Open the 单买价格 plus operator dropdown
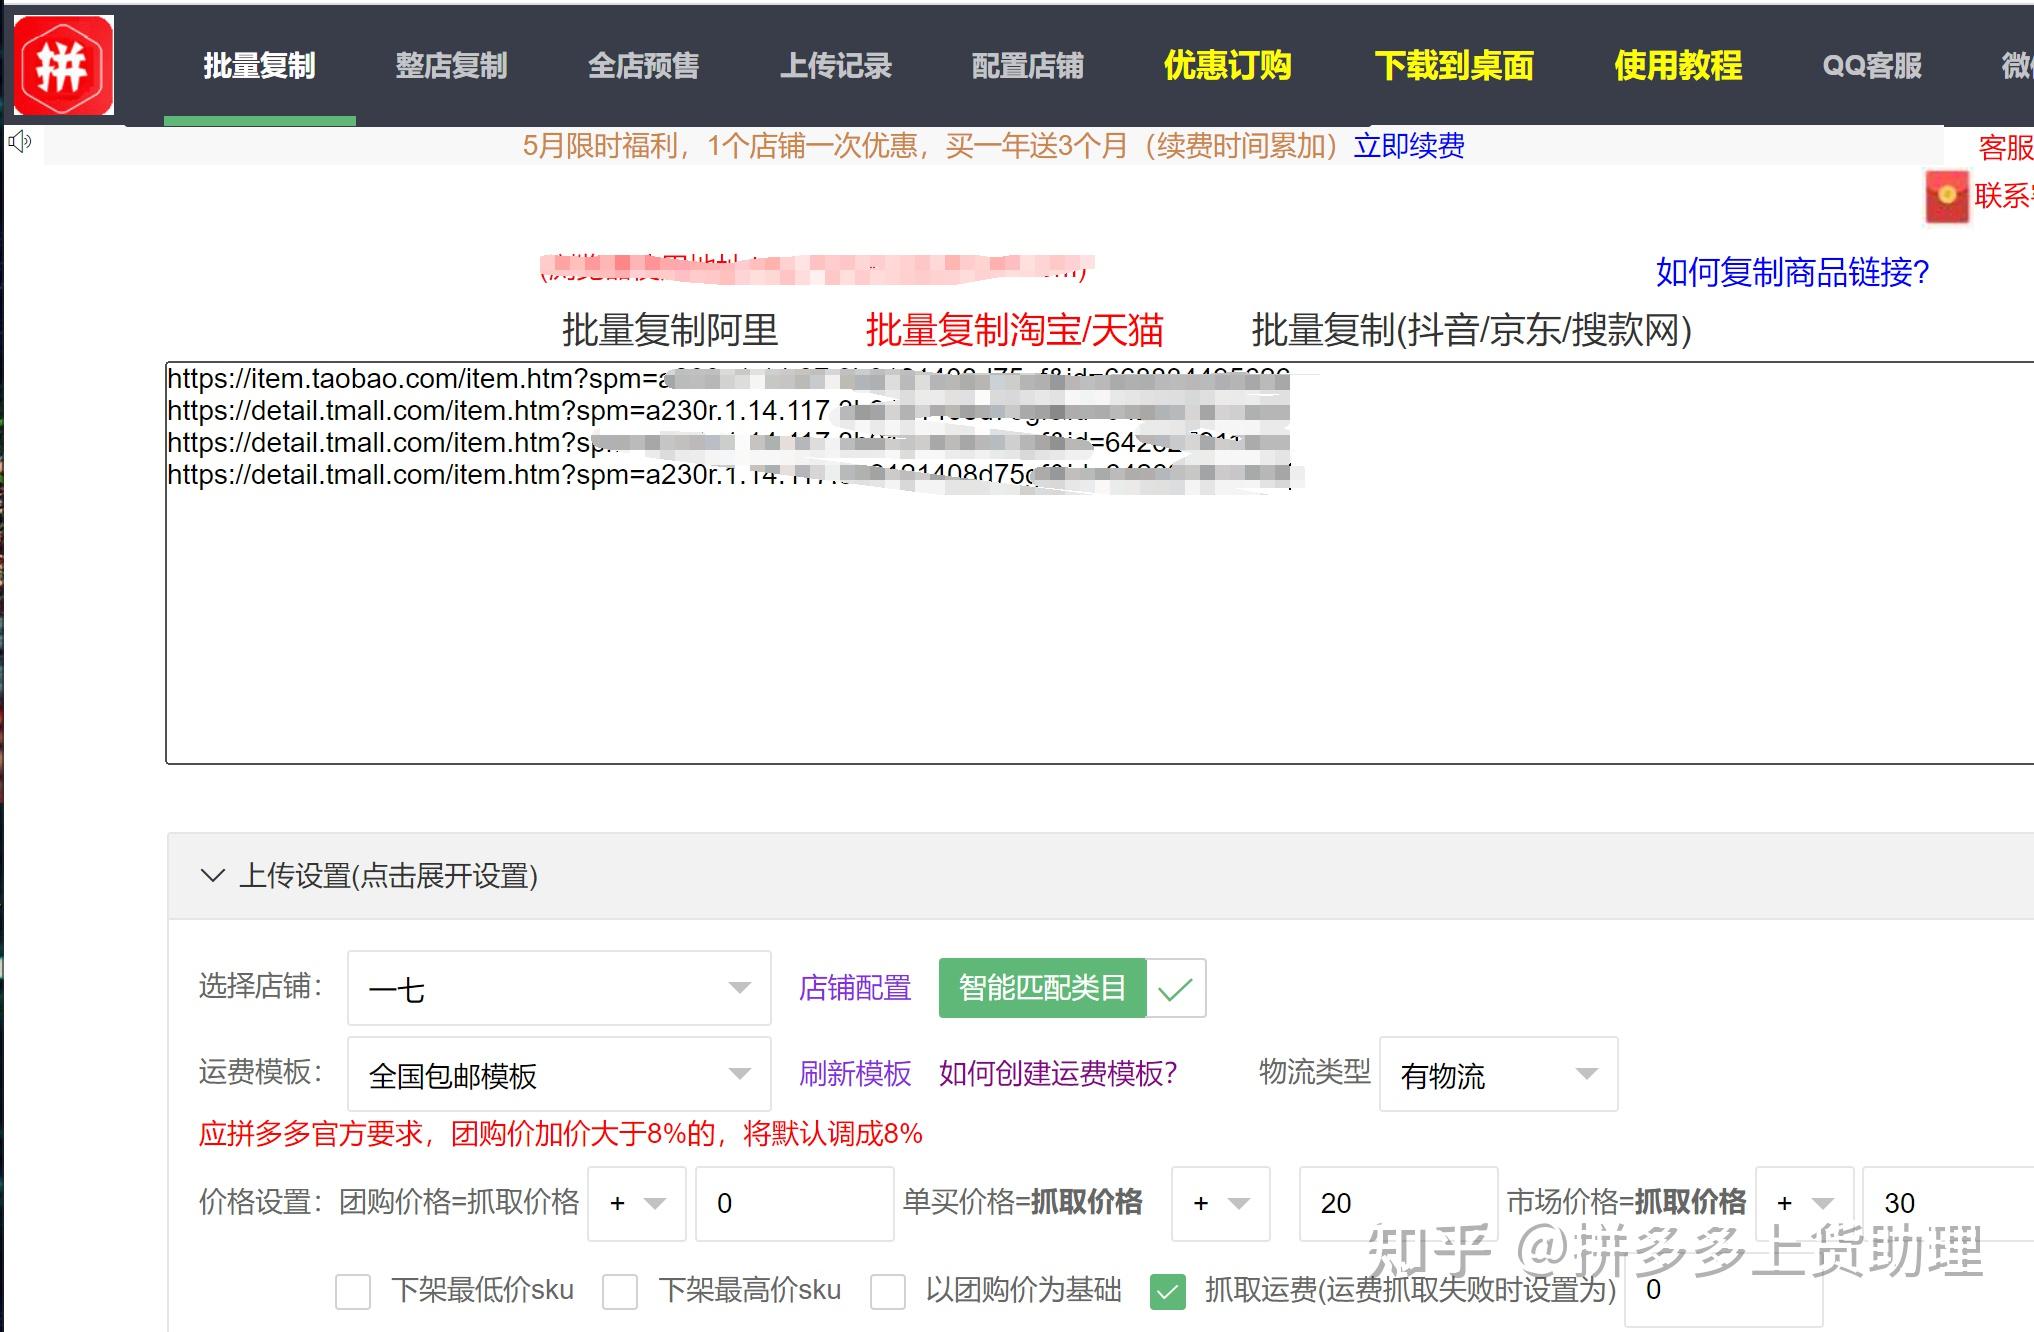2034x1332 pixels. coord(1221,1203)
